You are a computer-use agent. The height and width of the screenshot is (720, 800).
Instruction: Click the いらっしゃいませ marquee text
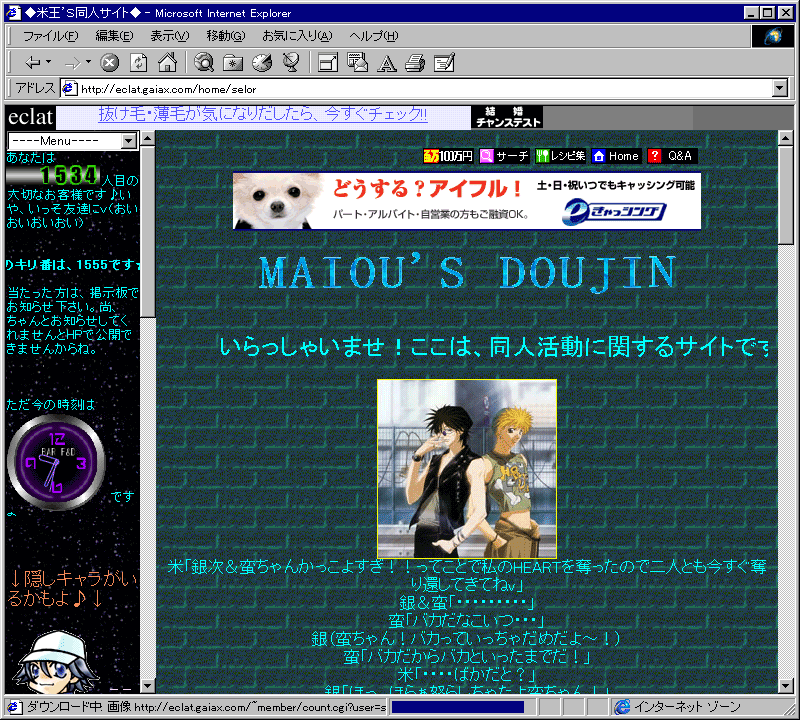494,347
